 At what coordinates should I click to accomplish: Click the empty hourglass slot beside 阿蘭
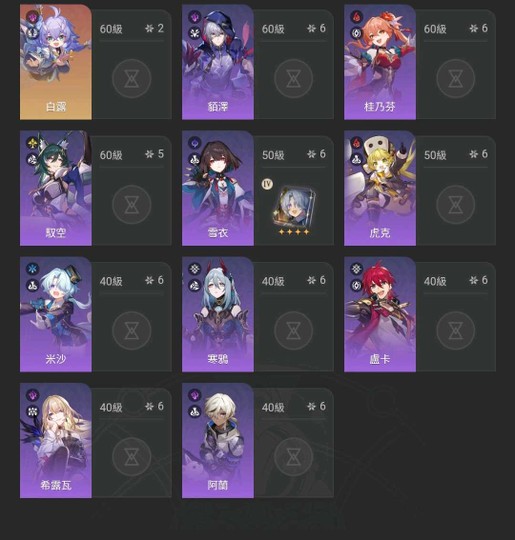[293, 457]
